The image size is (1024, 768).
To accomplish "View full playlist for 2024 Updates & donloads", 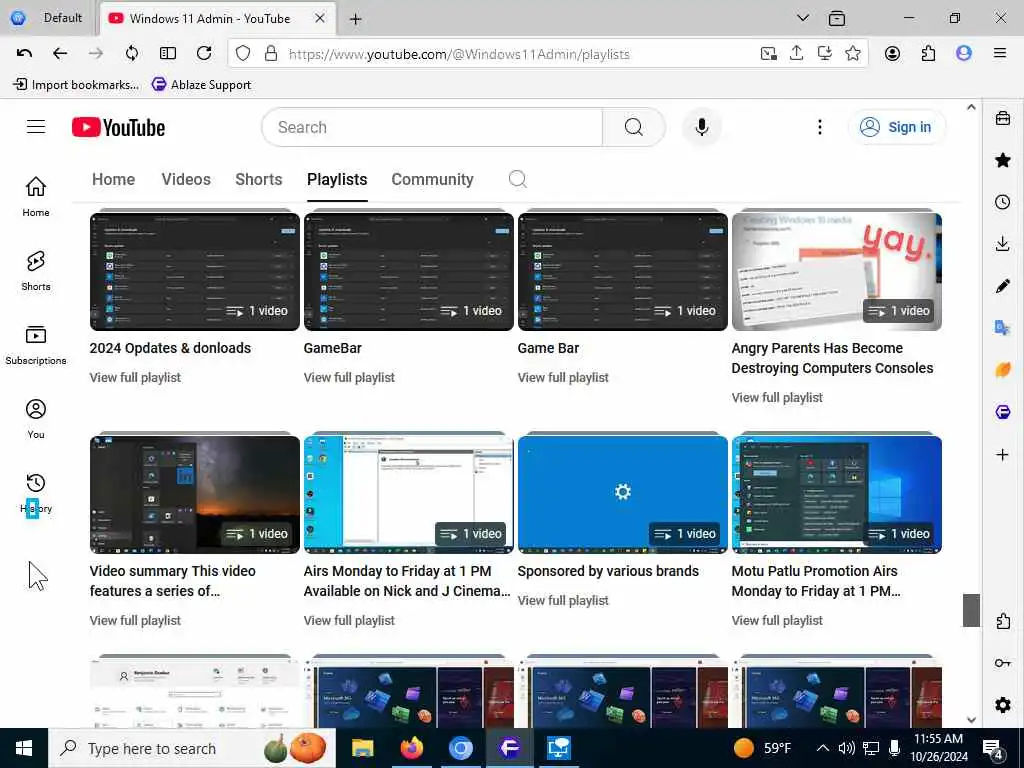I will coord(135,377).
